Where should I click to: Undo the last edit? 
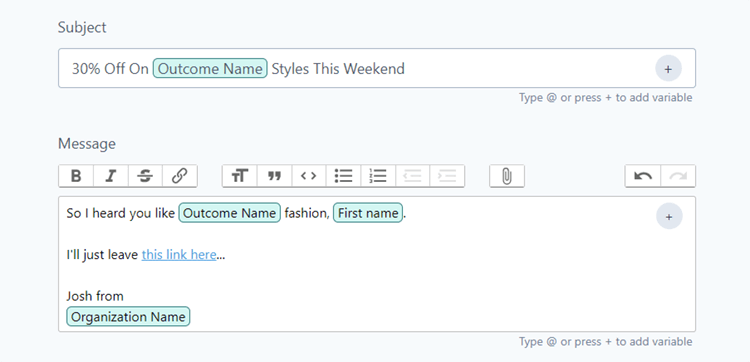tap(643, 176)
